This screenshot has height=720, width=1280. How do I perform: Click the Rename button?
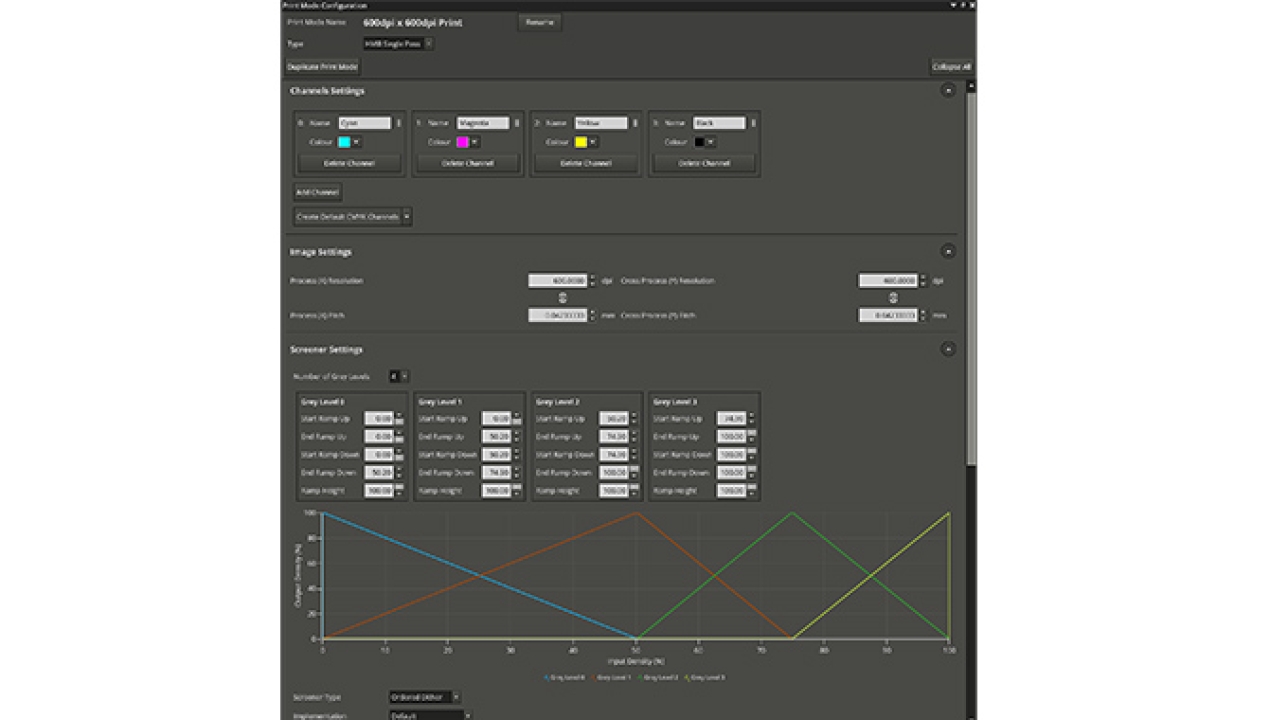(539, 22)
